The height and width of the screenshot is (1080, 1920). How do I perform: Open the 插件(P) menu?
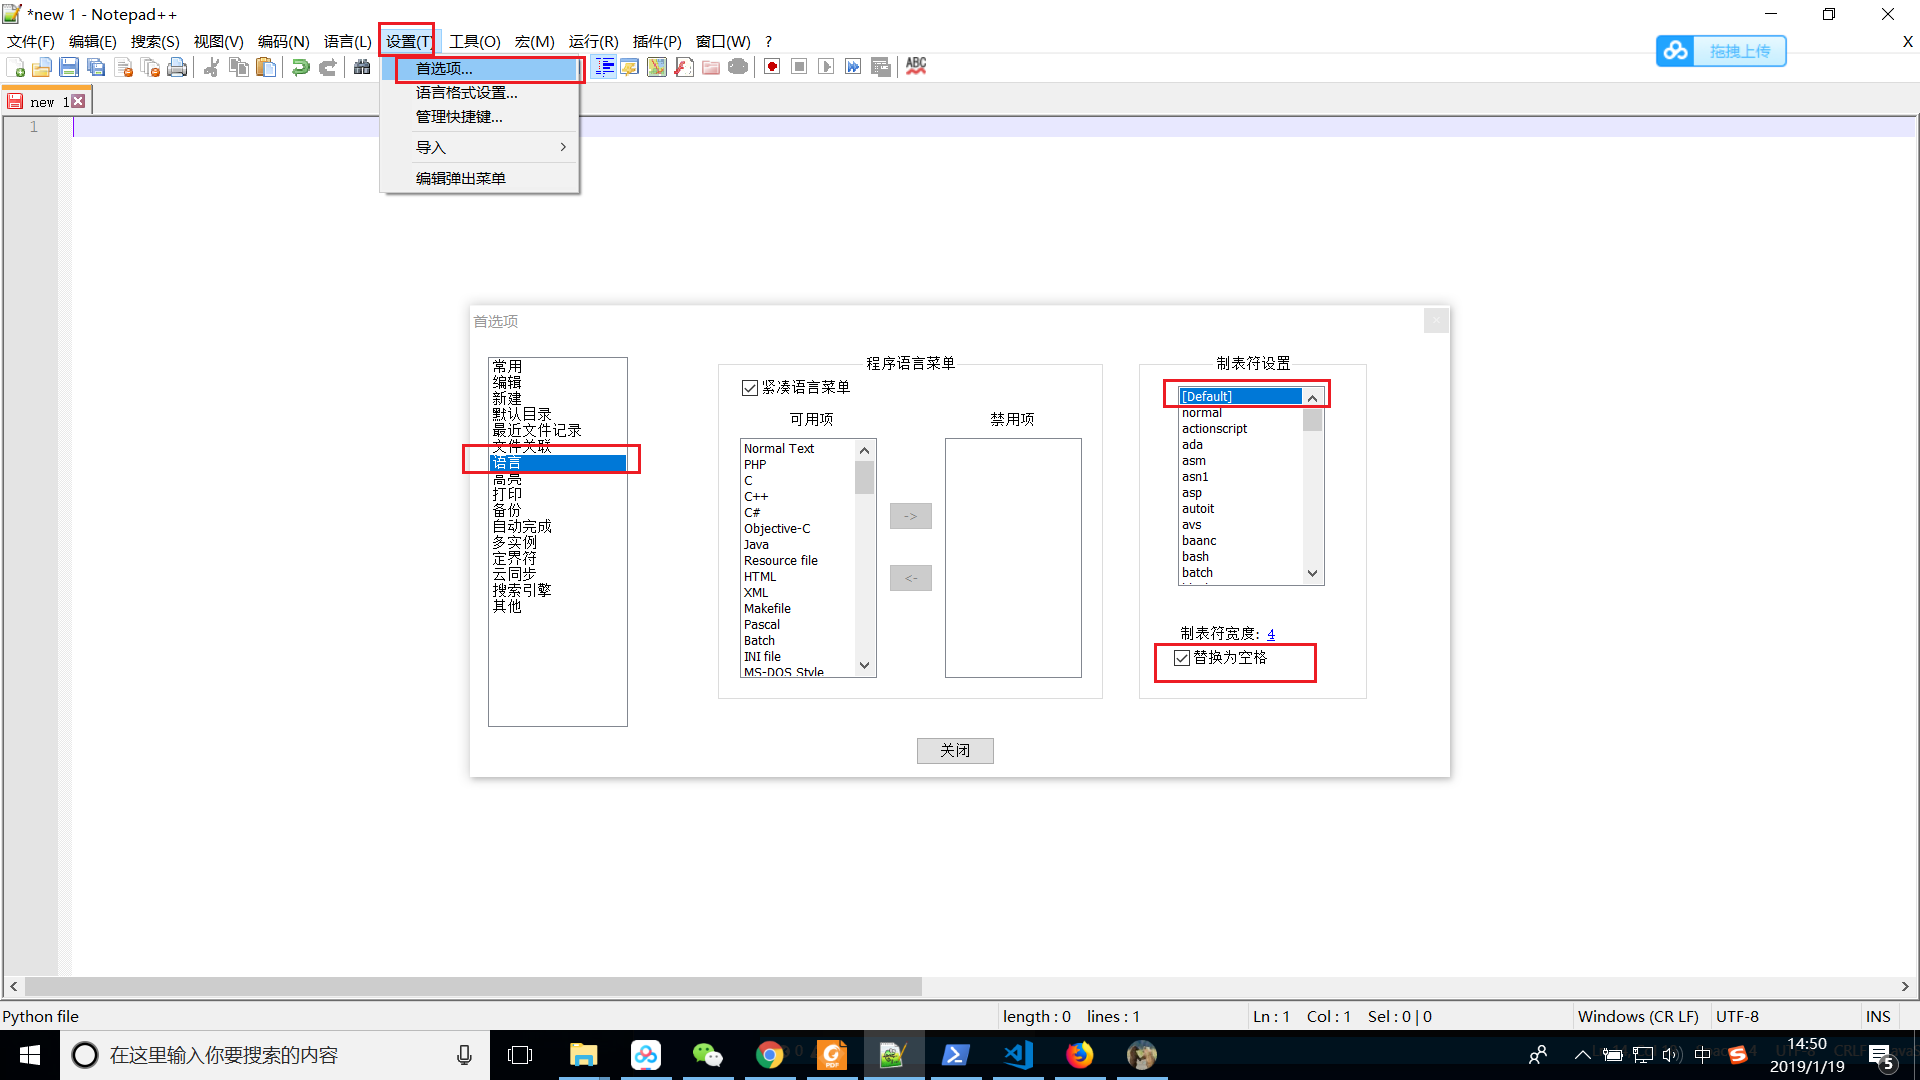657,41
